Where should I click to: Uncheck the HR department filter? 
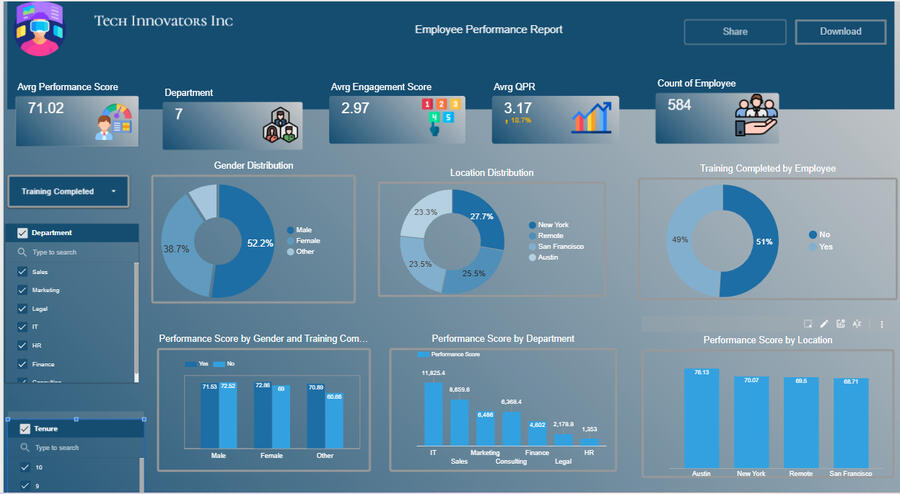pyautogui.click(x=23, y=345)
